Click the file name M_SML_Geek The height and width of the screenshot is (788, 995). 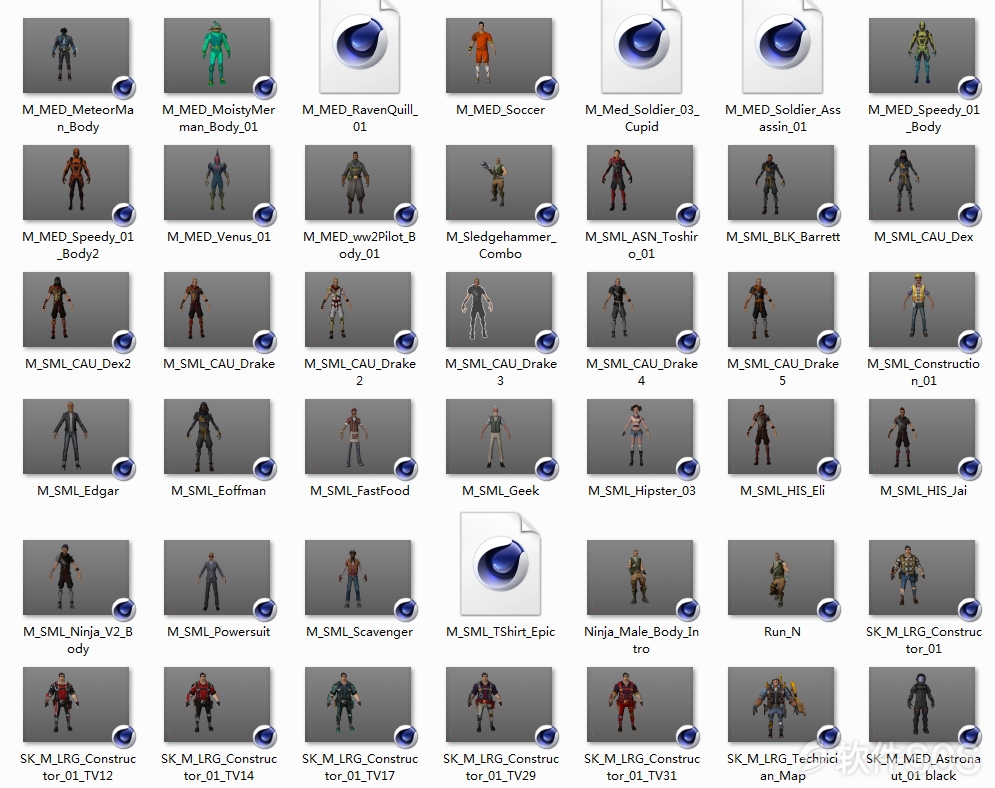(501, 490)
